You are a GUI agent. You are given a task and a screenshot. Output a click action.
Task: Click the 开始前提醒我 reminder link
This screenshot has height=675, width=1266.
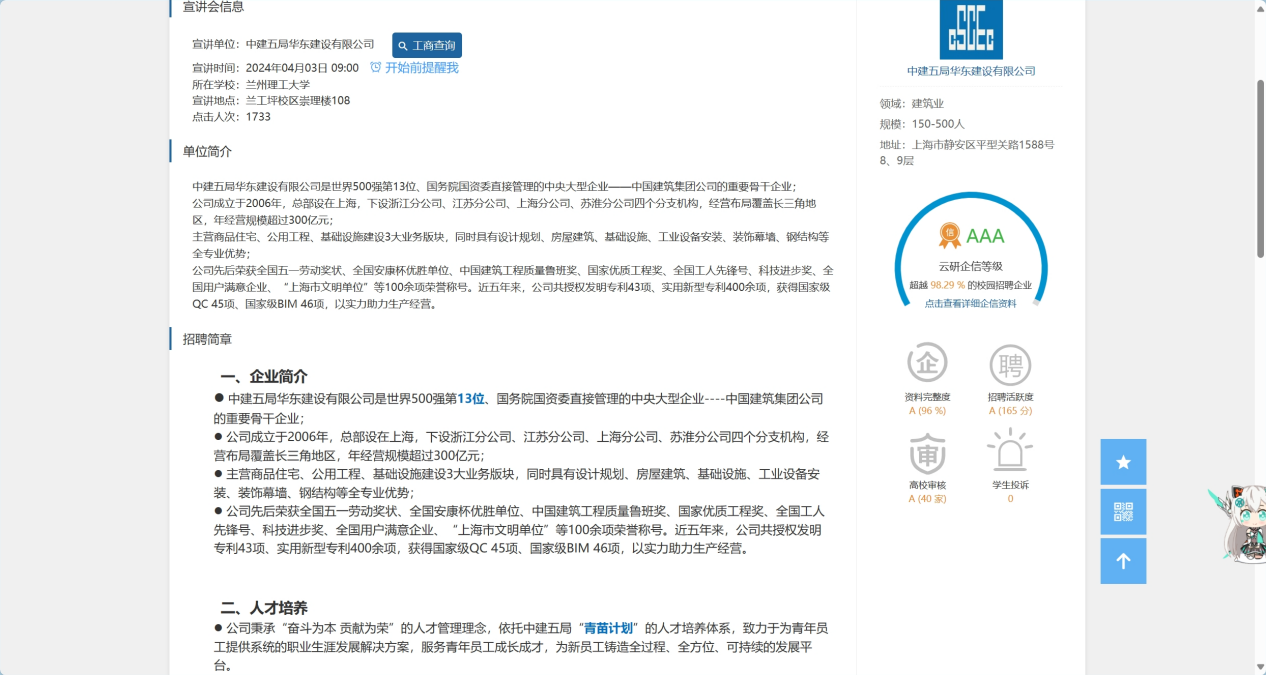click(421, 68)
